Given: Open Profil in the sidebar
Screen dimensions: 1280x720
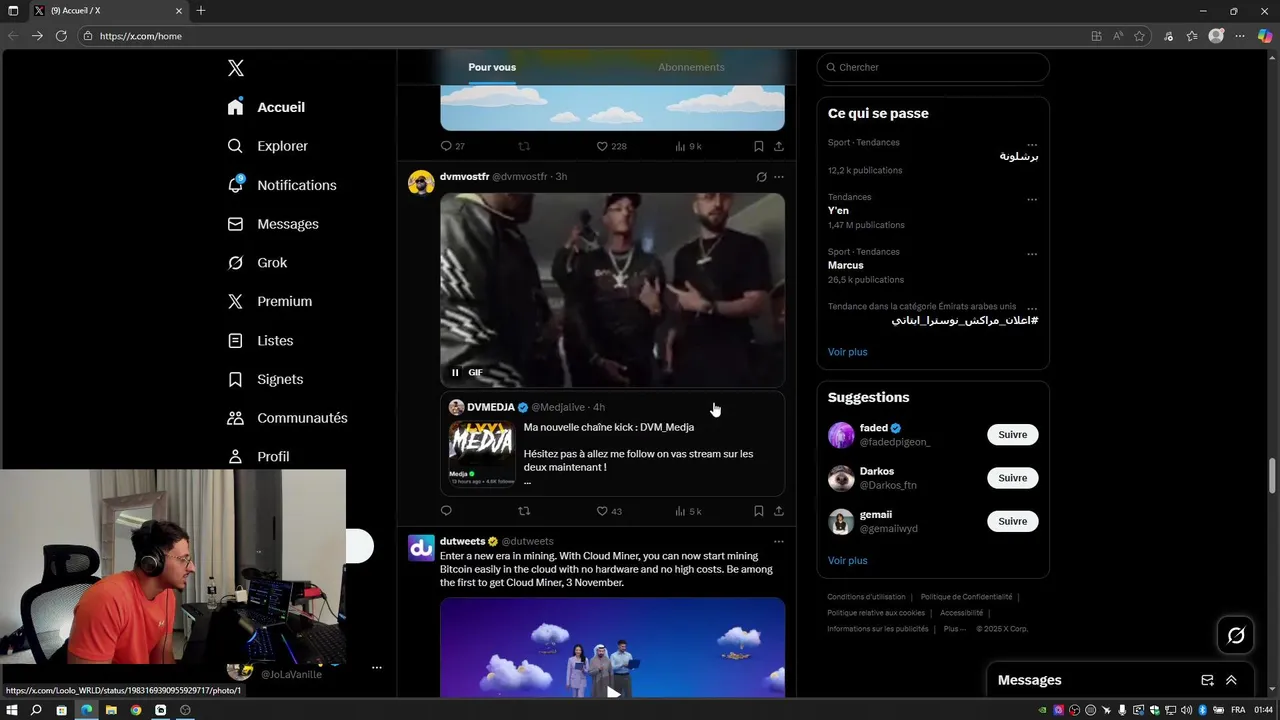Looking at the screenshot, I should [x=258, y=456].
